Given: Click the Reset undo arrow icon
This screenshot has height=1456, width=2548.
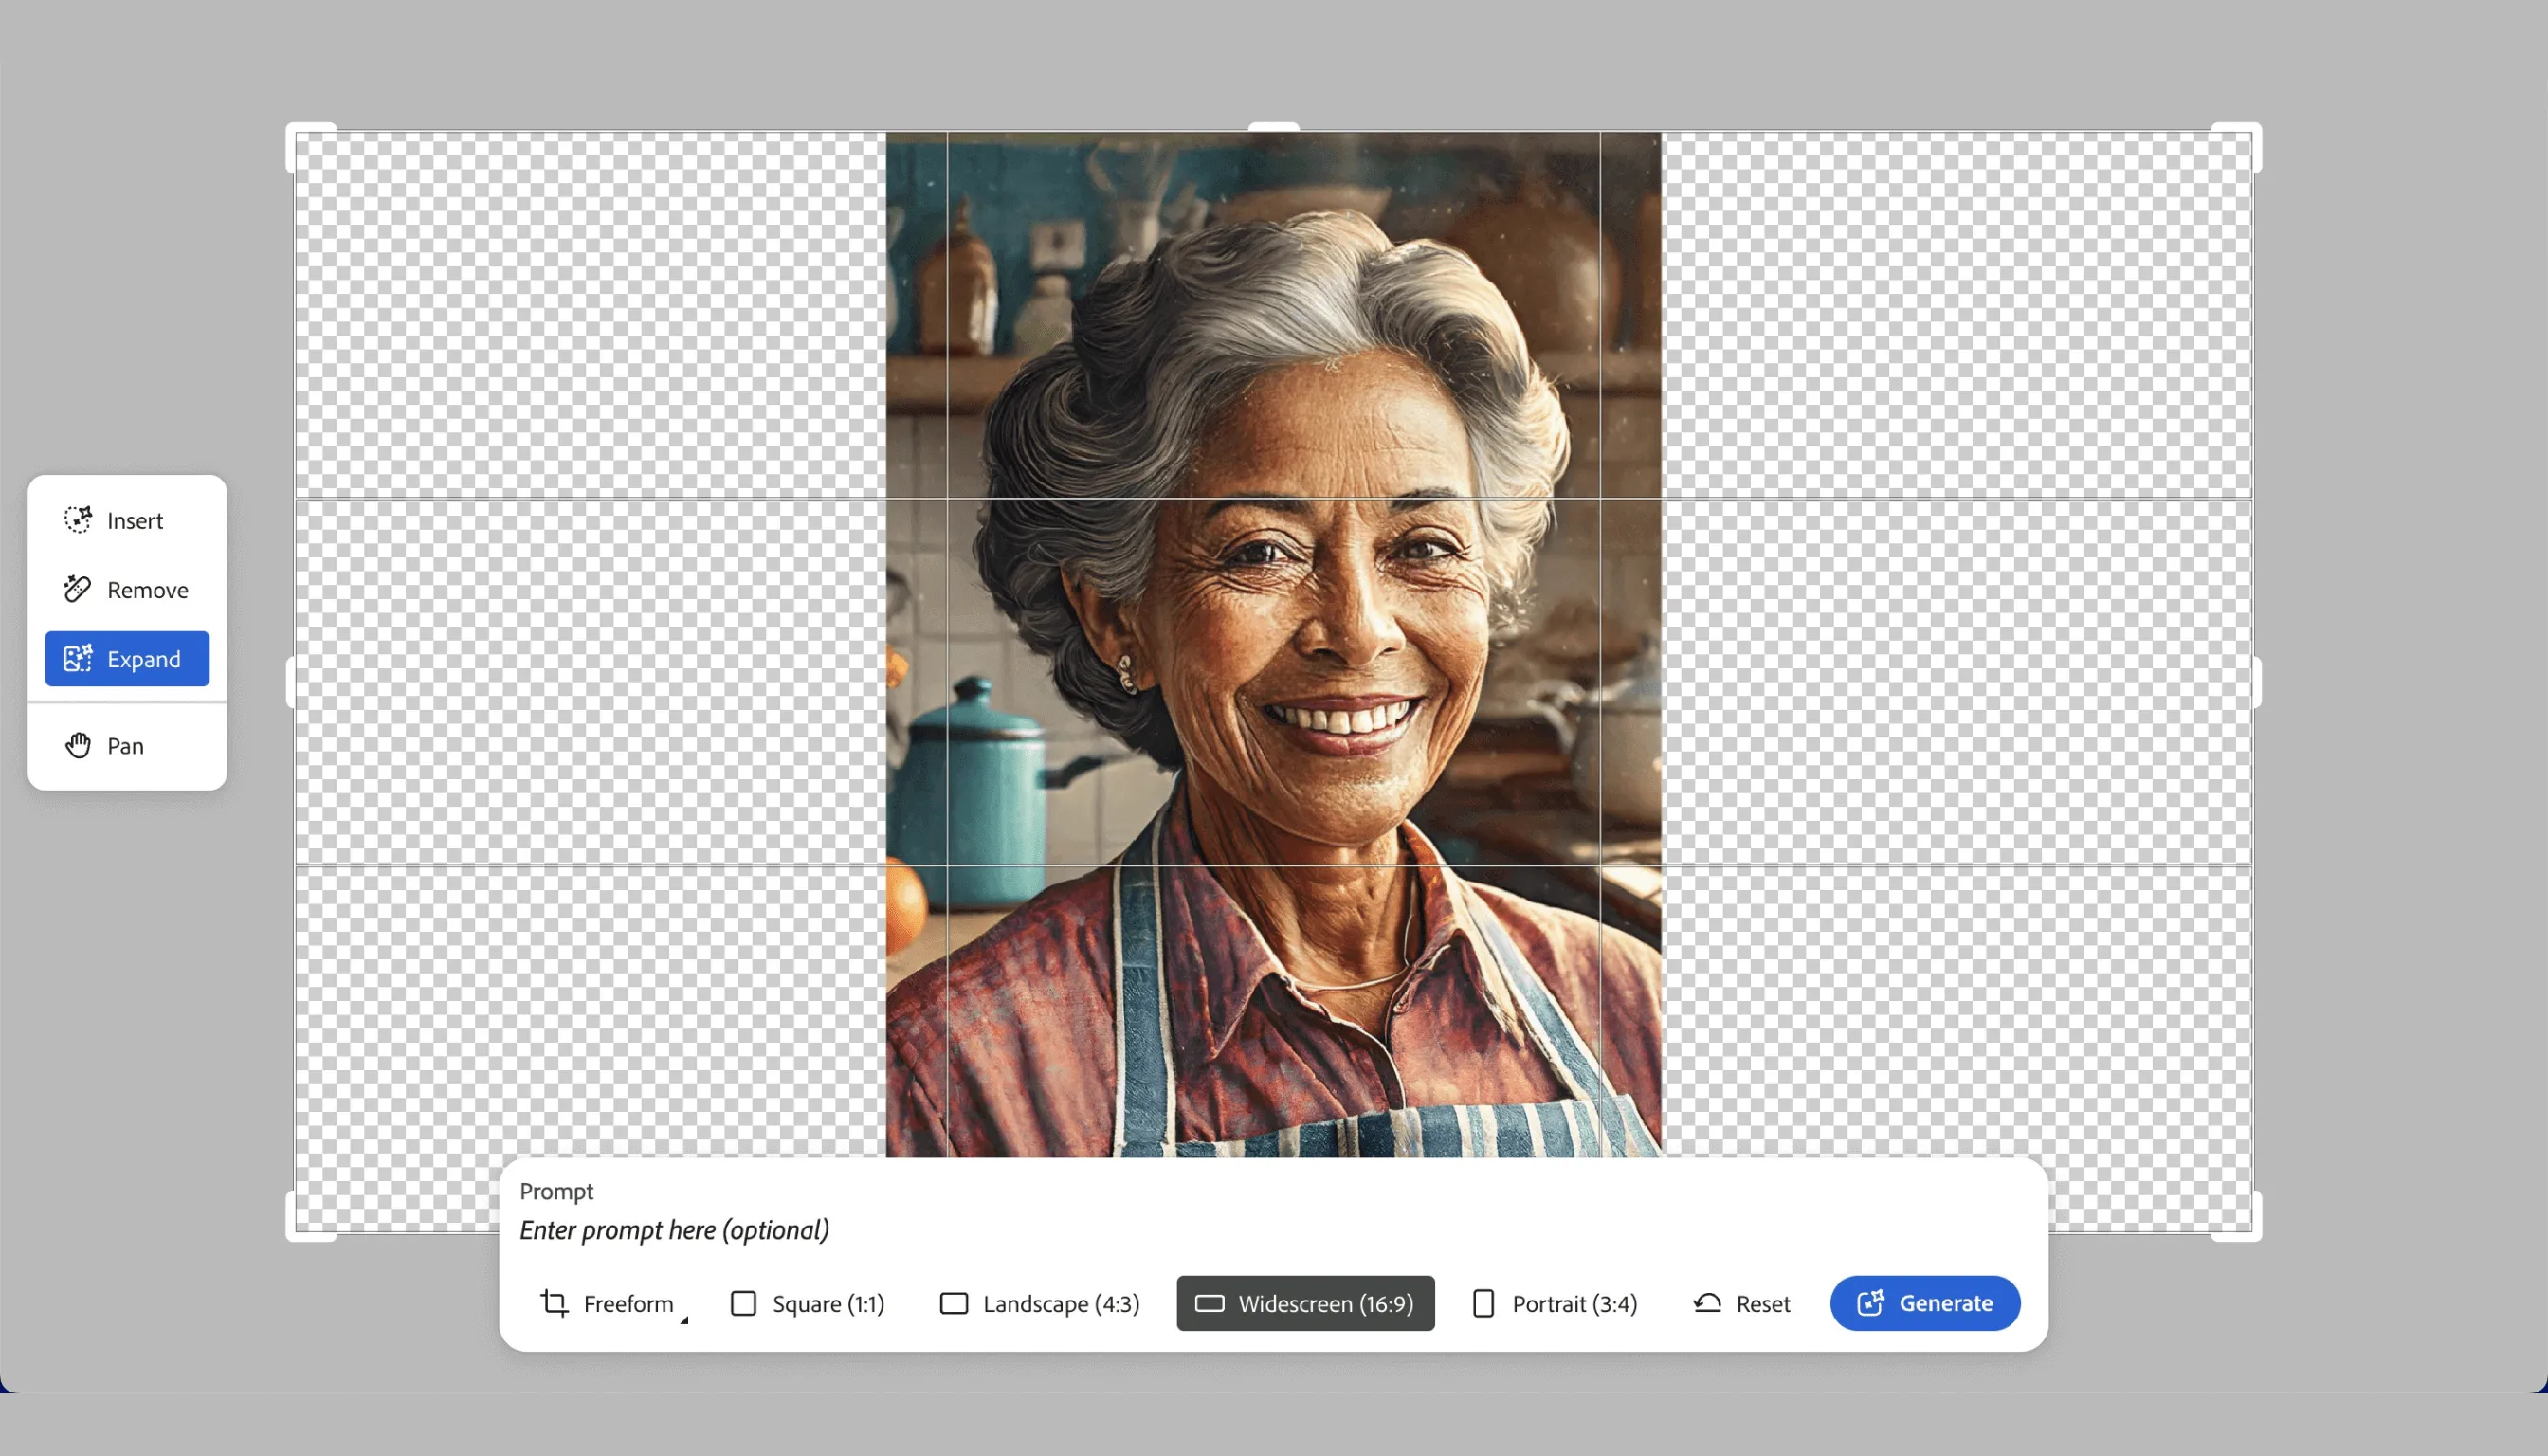Looking at the screenshot, I should coord(1707,1303).
